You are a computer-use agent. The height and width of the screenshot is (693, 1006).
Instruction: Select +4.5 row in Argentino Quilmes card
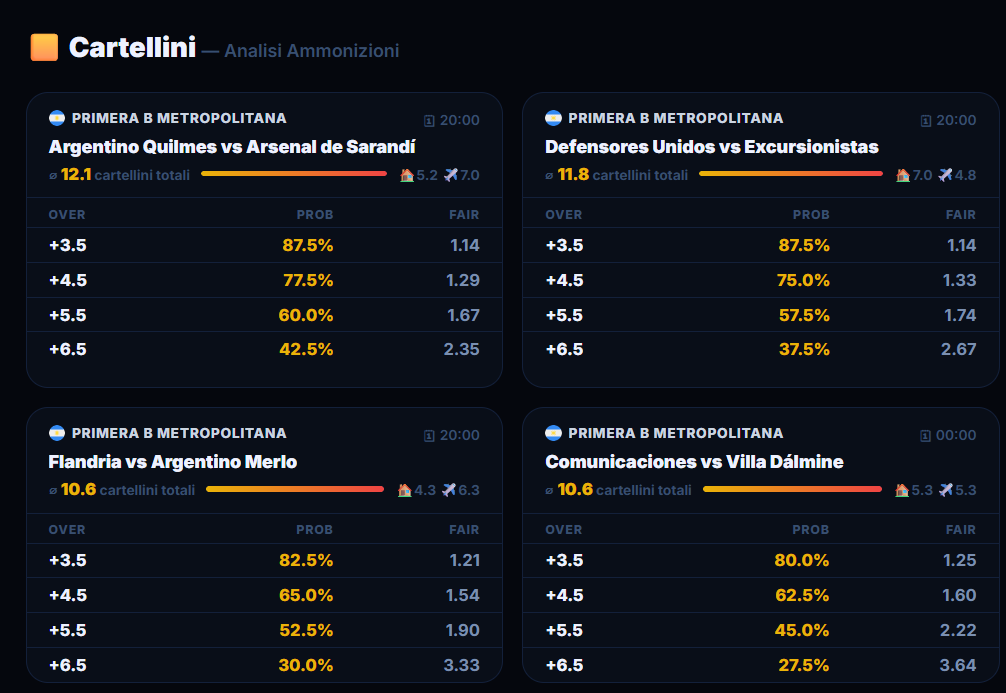[x=264, y=280]
